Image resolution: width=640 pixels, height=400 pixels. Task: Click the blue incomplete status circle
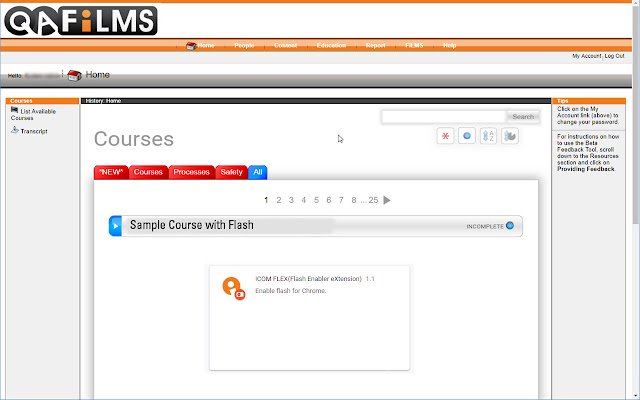coord(510,225)
